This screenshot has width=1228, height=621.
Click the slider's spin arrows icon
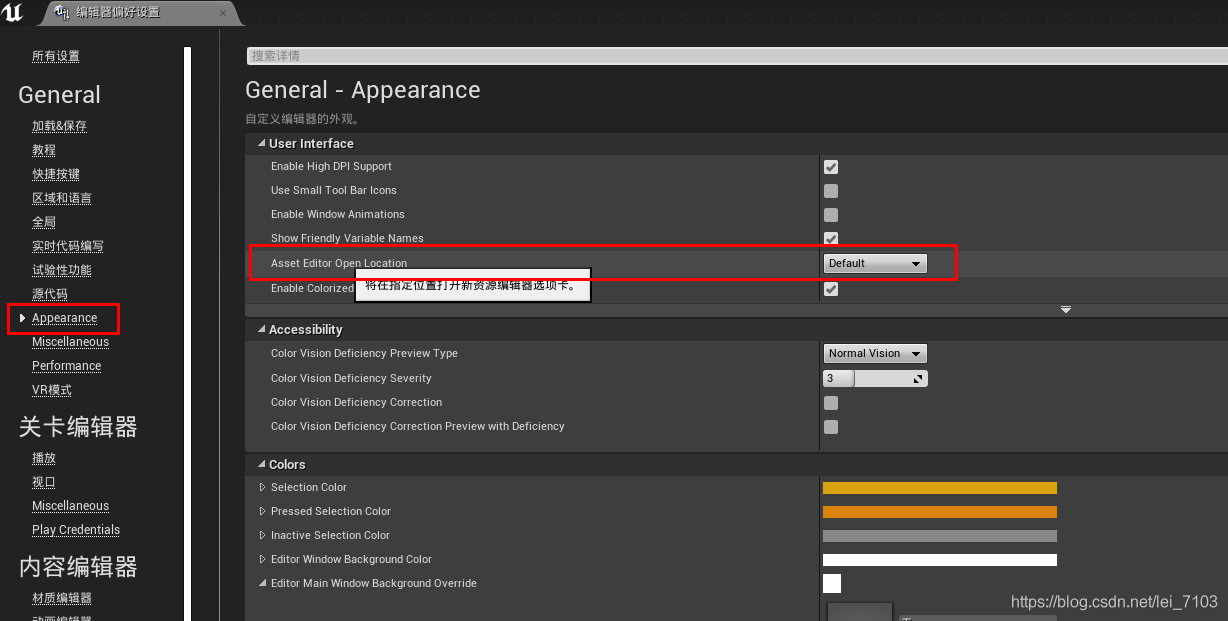[x=918, y=379]
